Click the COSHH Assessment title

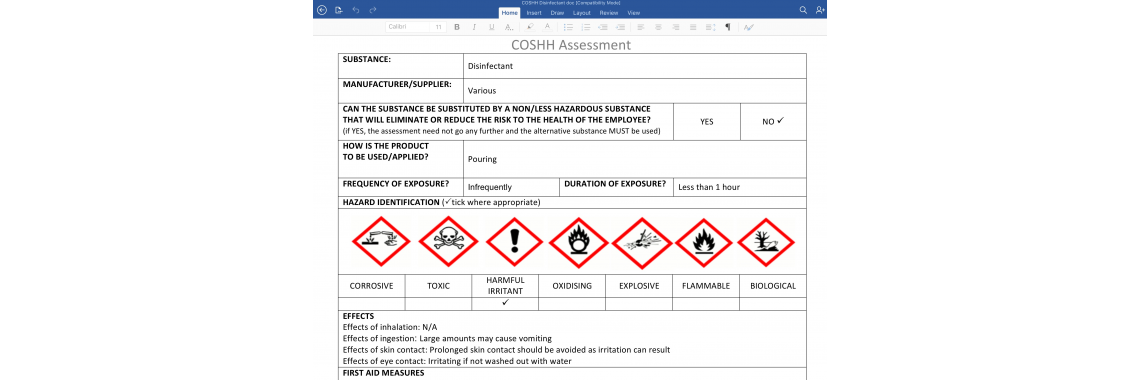[571, 45]
